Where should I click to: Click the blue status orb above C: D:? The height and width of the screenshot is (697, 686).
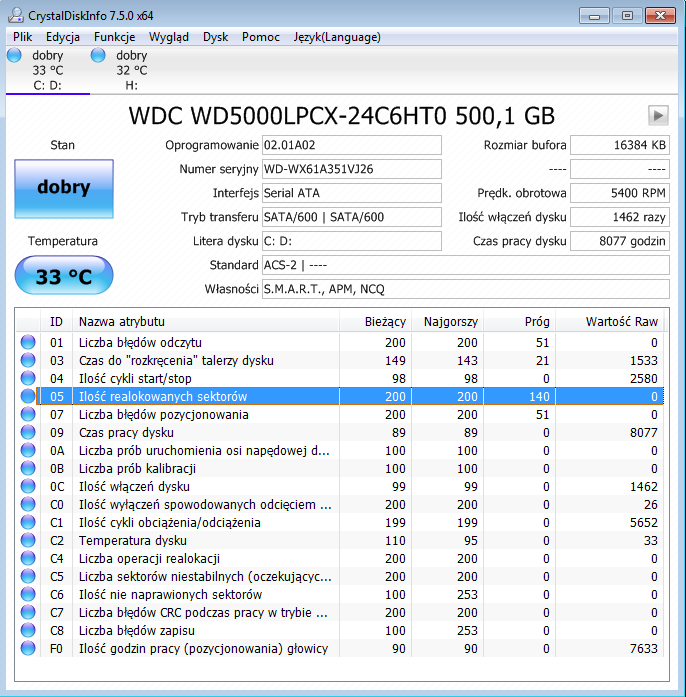coord(14,55)
